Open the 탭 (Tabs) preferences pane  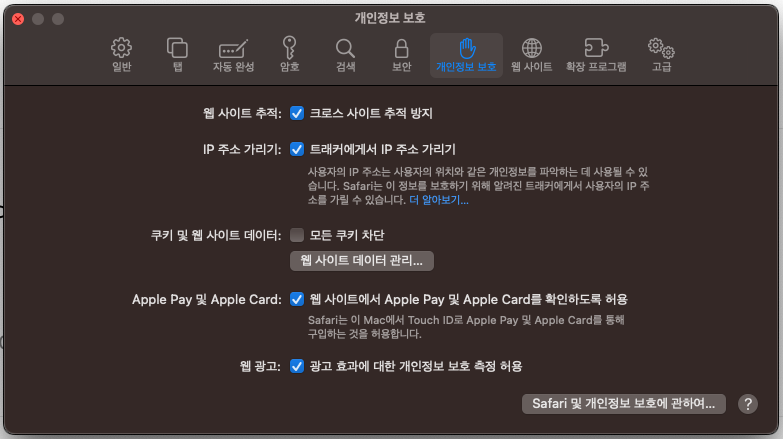point(177,54)
